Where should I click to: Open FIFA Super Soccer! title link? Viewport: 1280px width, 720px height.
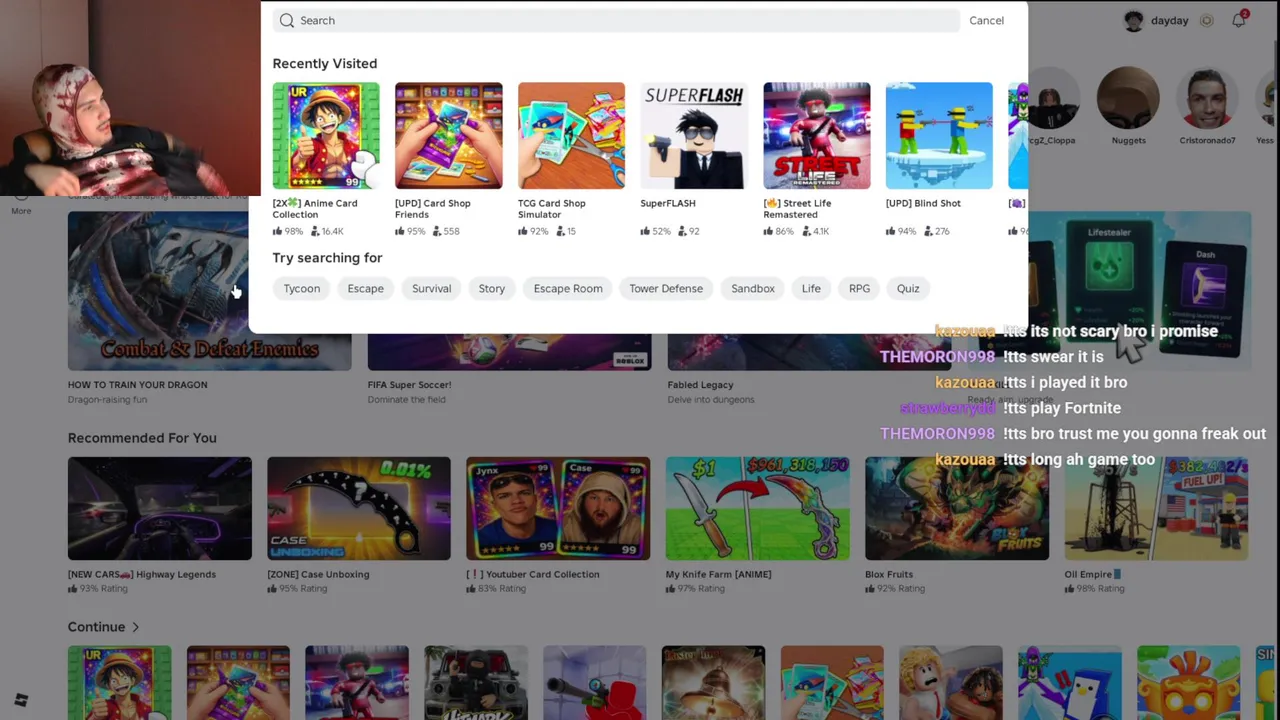pyautogui.click(x=409, y=384)
